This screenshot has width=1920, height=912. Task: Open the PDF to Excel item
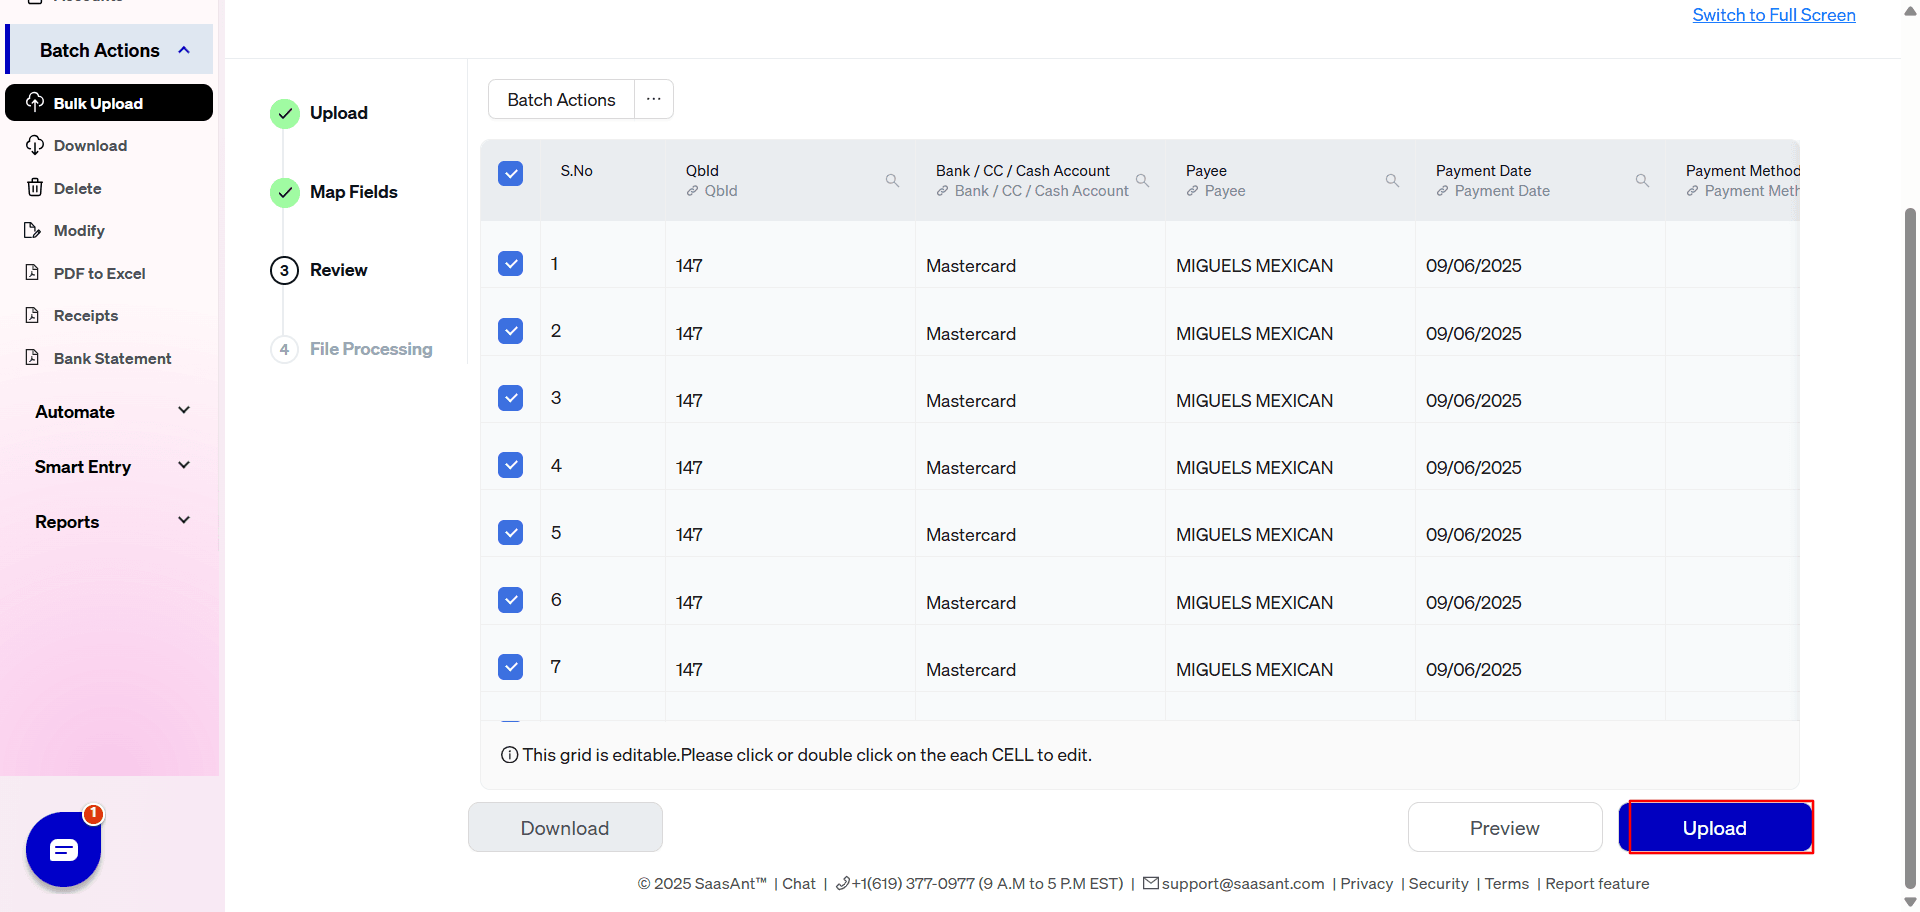point(109,273)
